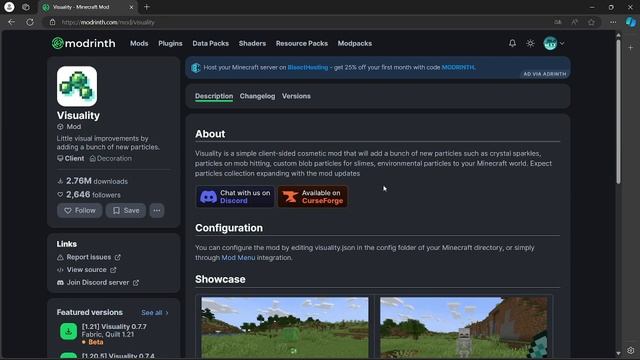The height and width of the screenshot is (360, 640).
Task: Click the page vertical scrollbar
Action: click(x=618, y=112)
